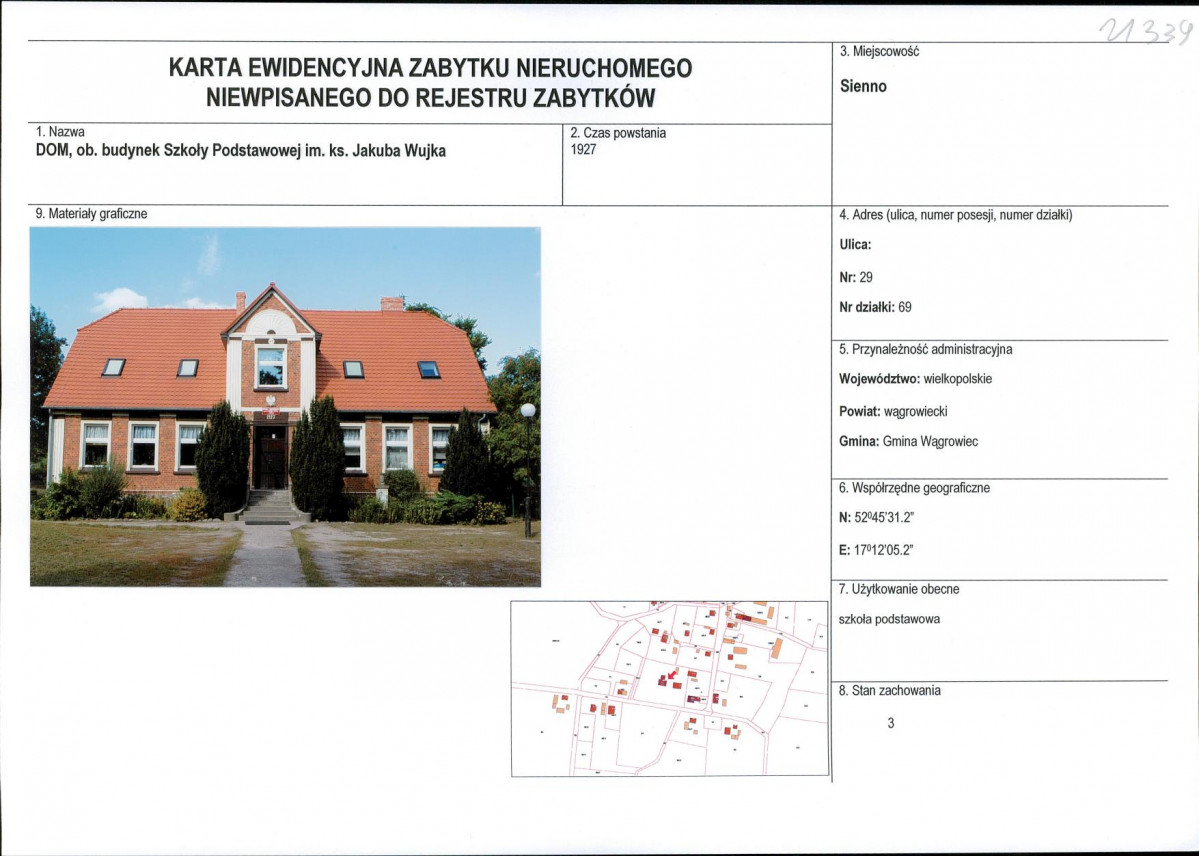Select the label "5. Przynależność administracyjna"
This screenshot has height=856, width=1199.
point(925,350)
